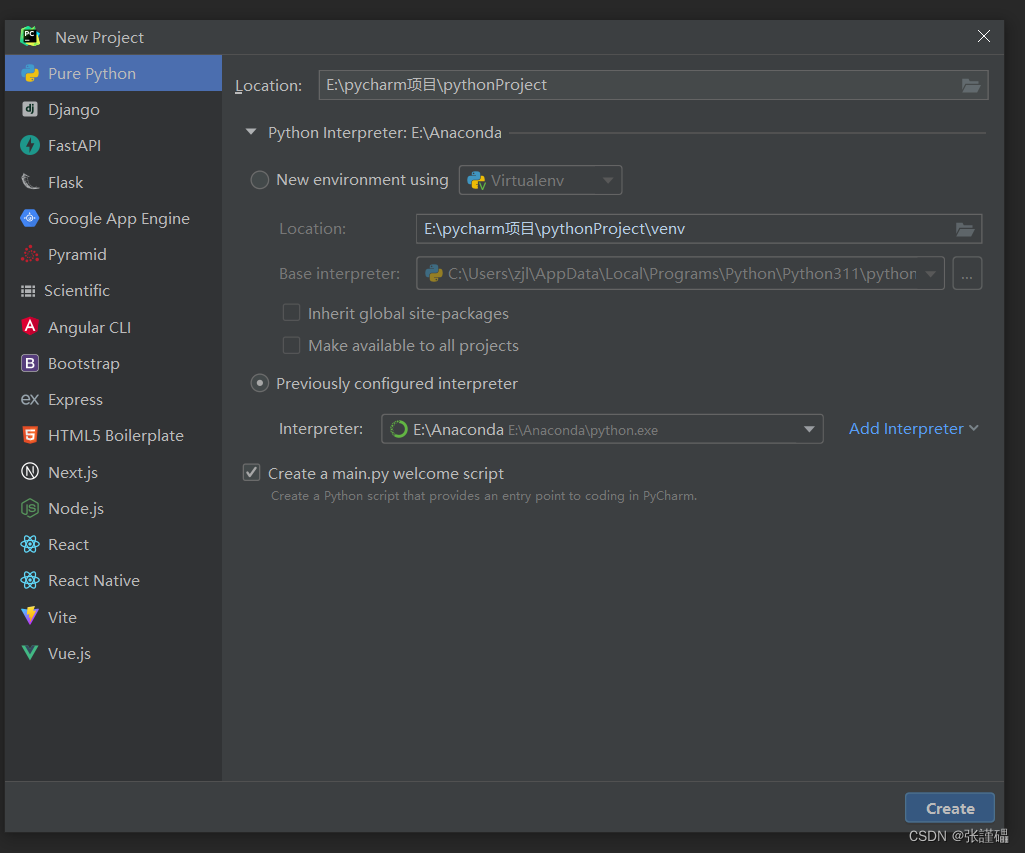Click the Scientific grid icon
The height and width of the screenshot is (853, 1025).
(x=28, y=291)
